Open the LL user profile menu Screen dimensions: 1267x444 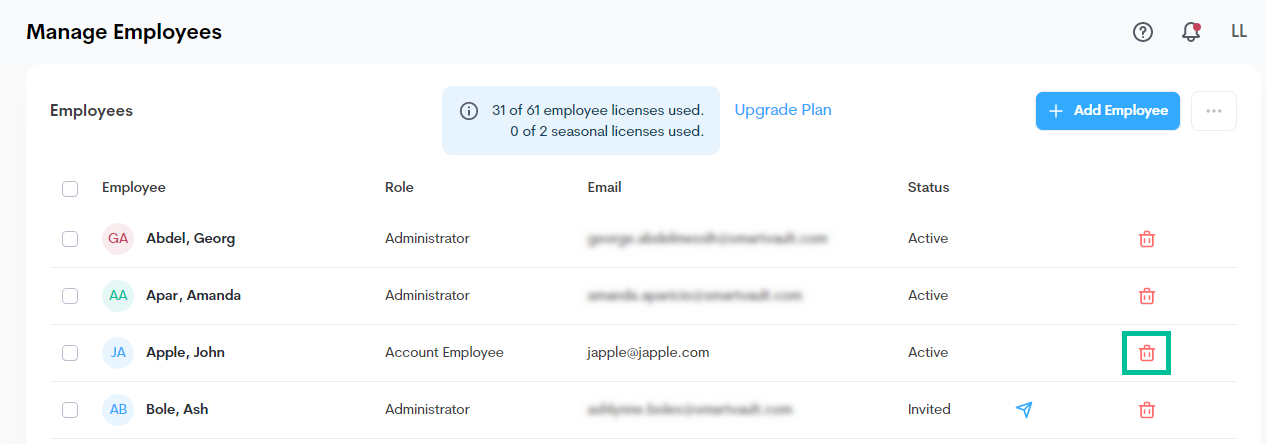(1239, 31)
